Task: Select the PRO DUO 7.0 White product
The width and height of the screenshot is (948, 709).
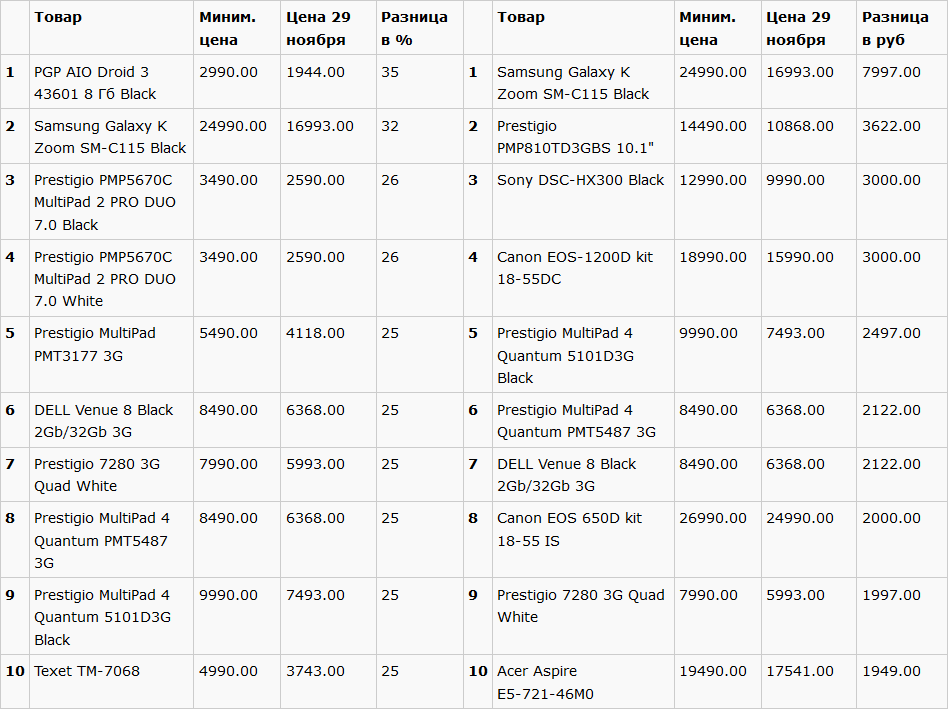Action: 104,279
